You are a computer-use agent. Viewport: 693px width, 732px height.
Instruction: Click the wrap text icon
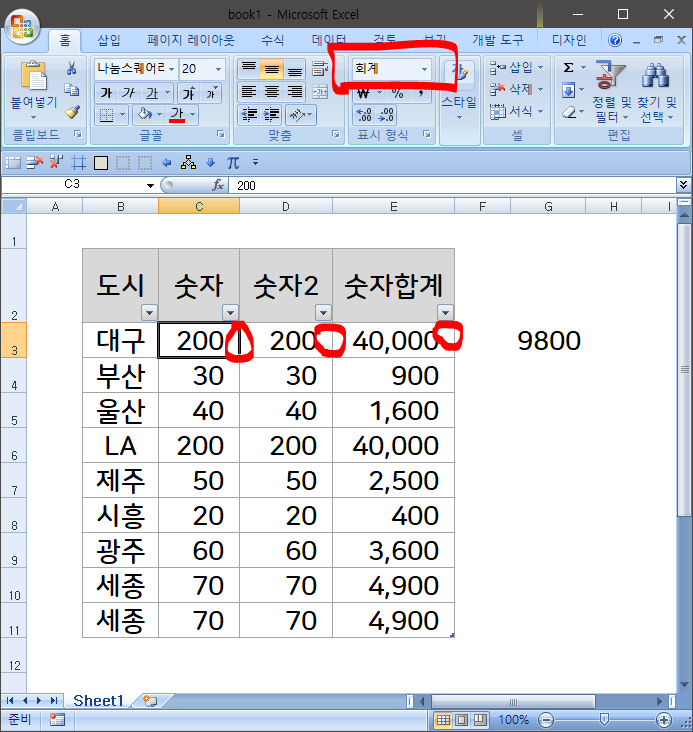tap(319, 69)
